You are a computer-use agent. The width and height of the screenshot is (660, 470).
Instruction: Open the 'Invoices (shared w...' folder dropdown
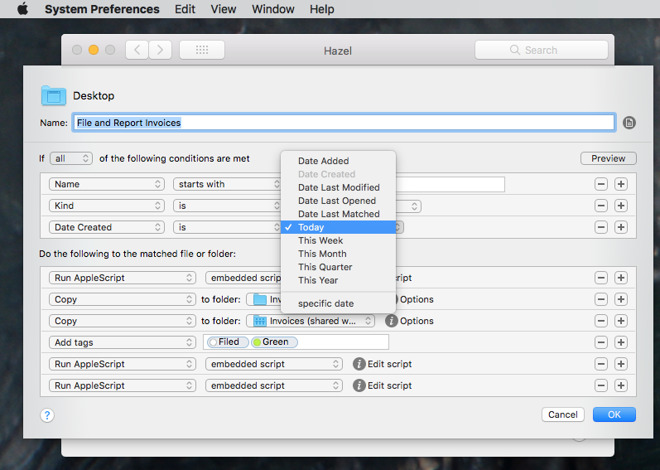tap(310, 321)
